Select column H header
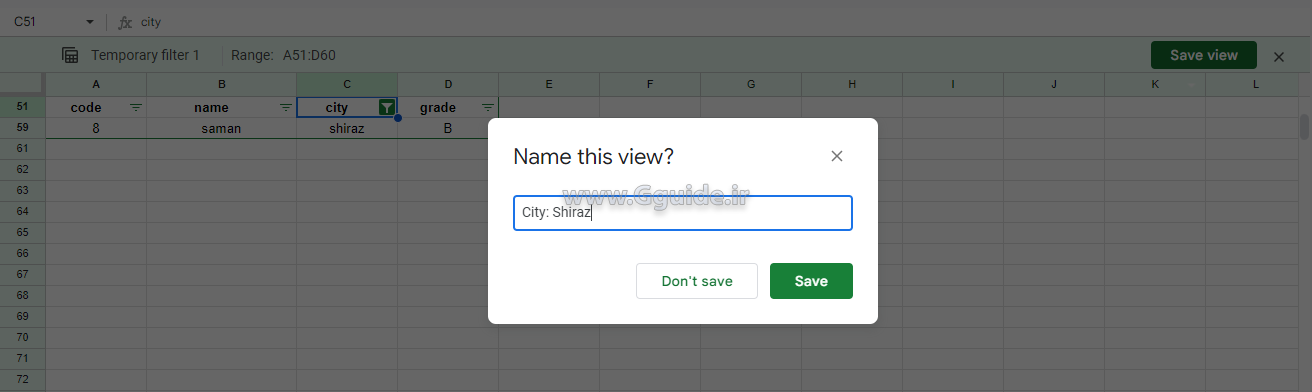 pyautogui.click(x=852, y=85)
